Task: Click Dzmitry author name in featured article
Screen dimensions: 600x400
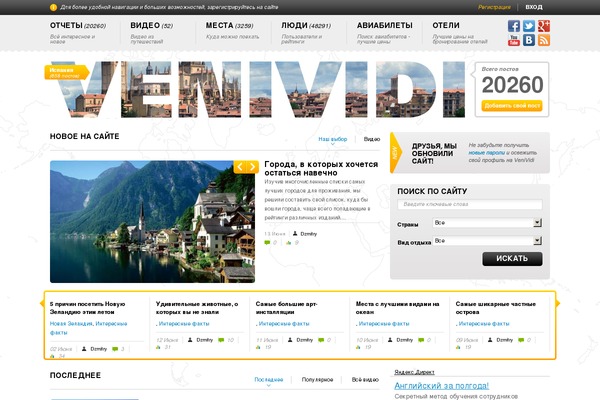Action: click(x=308, y=233)
